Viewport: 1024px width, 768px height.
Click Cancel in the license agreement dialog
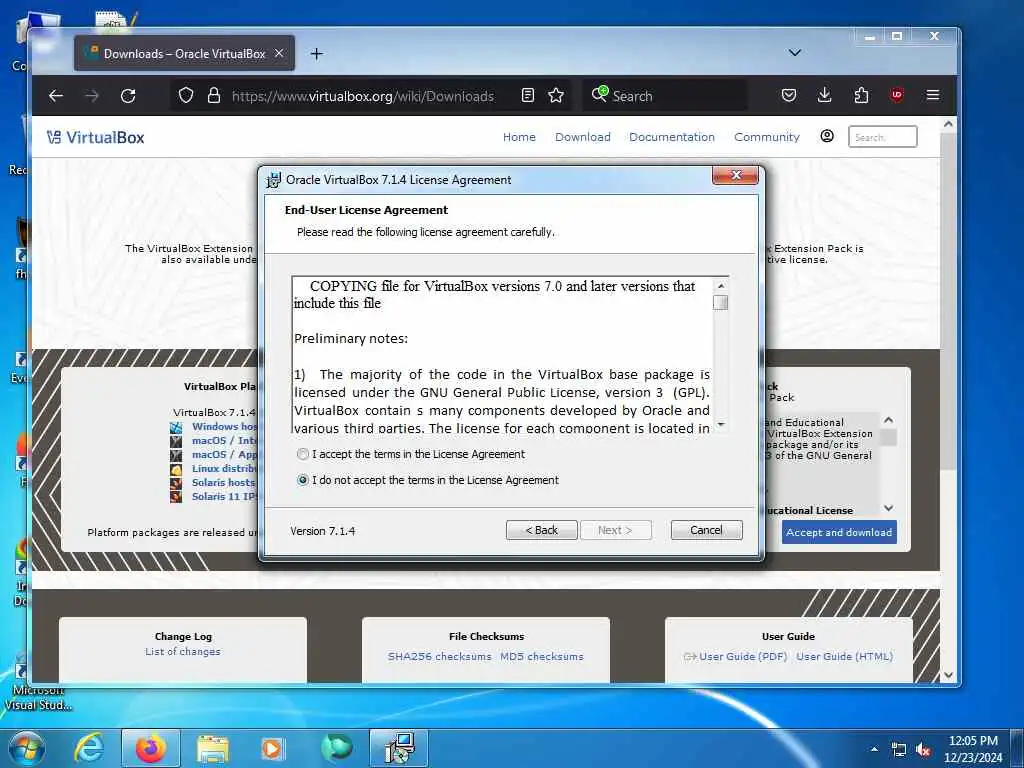(x=706, y=530)
